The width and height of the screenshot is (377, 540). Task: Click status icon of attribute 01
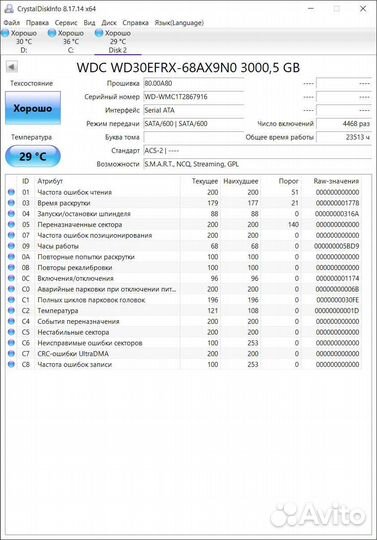[x=11, y=192]
